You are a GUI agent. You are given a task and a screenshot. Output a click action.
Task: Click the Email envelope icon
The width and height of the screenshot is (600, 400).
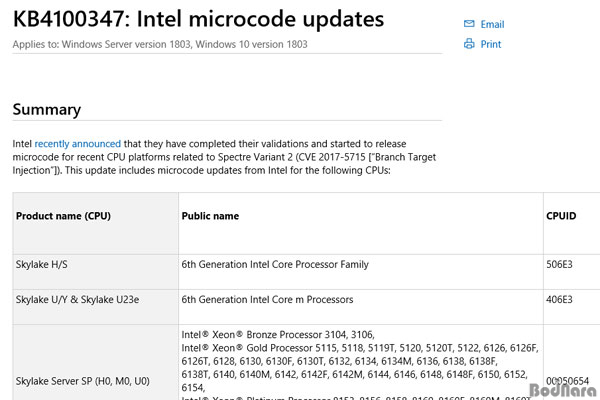coord(469,24)
